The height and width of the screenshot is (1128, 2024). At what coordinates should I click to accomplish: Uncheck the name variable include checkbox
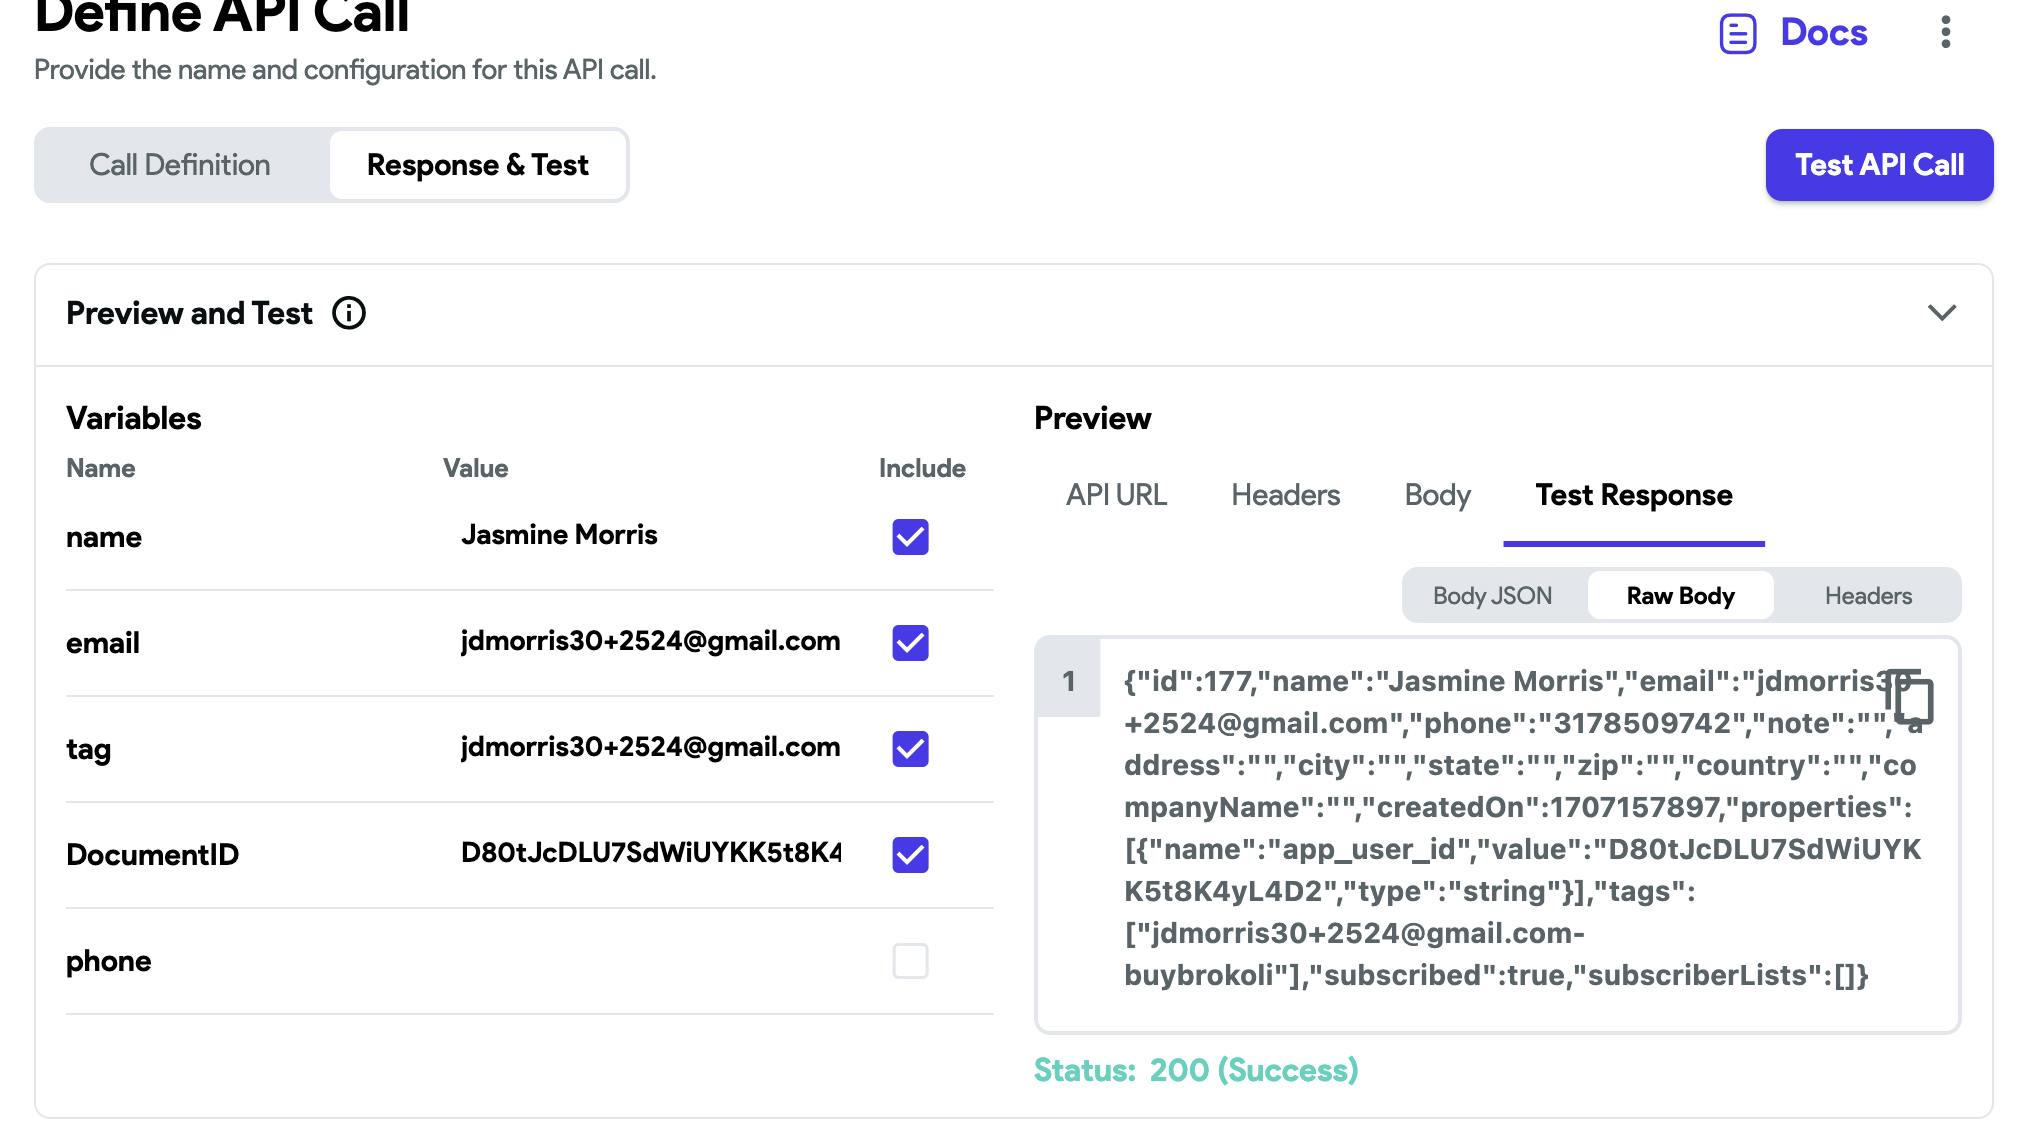coord(910,537)
